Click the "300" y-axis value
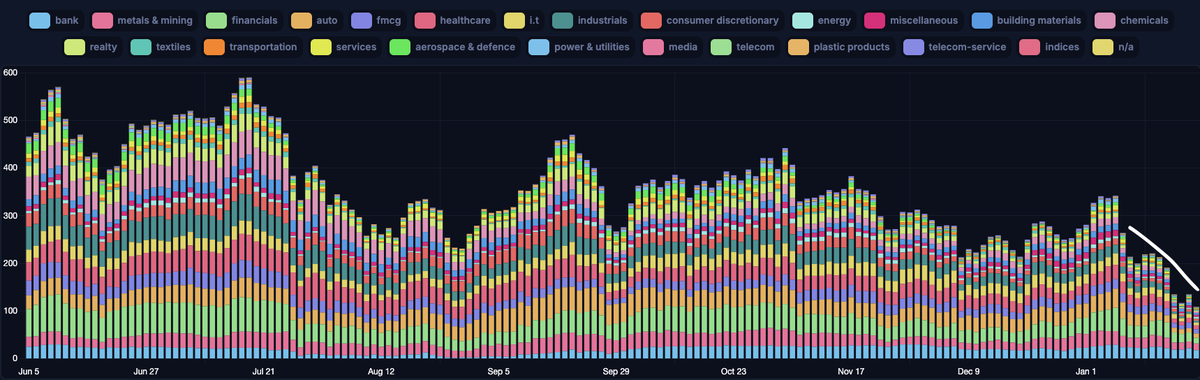 click(x=10, y=215)
